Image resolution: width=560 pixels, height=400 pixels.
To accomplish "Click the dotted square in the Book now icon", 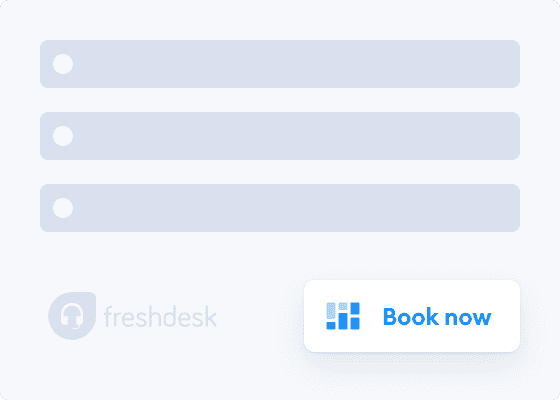I will [343, 306].
